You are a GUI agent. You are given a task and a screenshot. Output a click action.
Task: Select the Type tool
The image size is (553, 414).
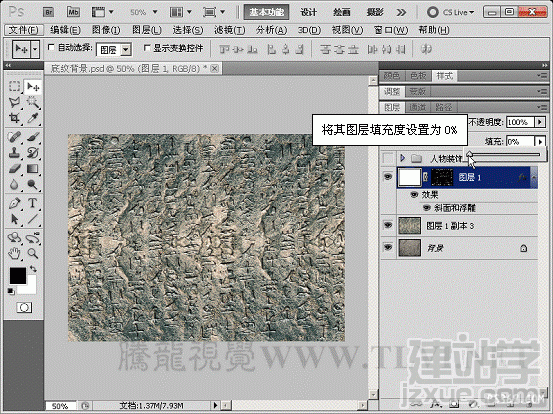click(33, 203)
